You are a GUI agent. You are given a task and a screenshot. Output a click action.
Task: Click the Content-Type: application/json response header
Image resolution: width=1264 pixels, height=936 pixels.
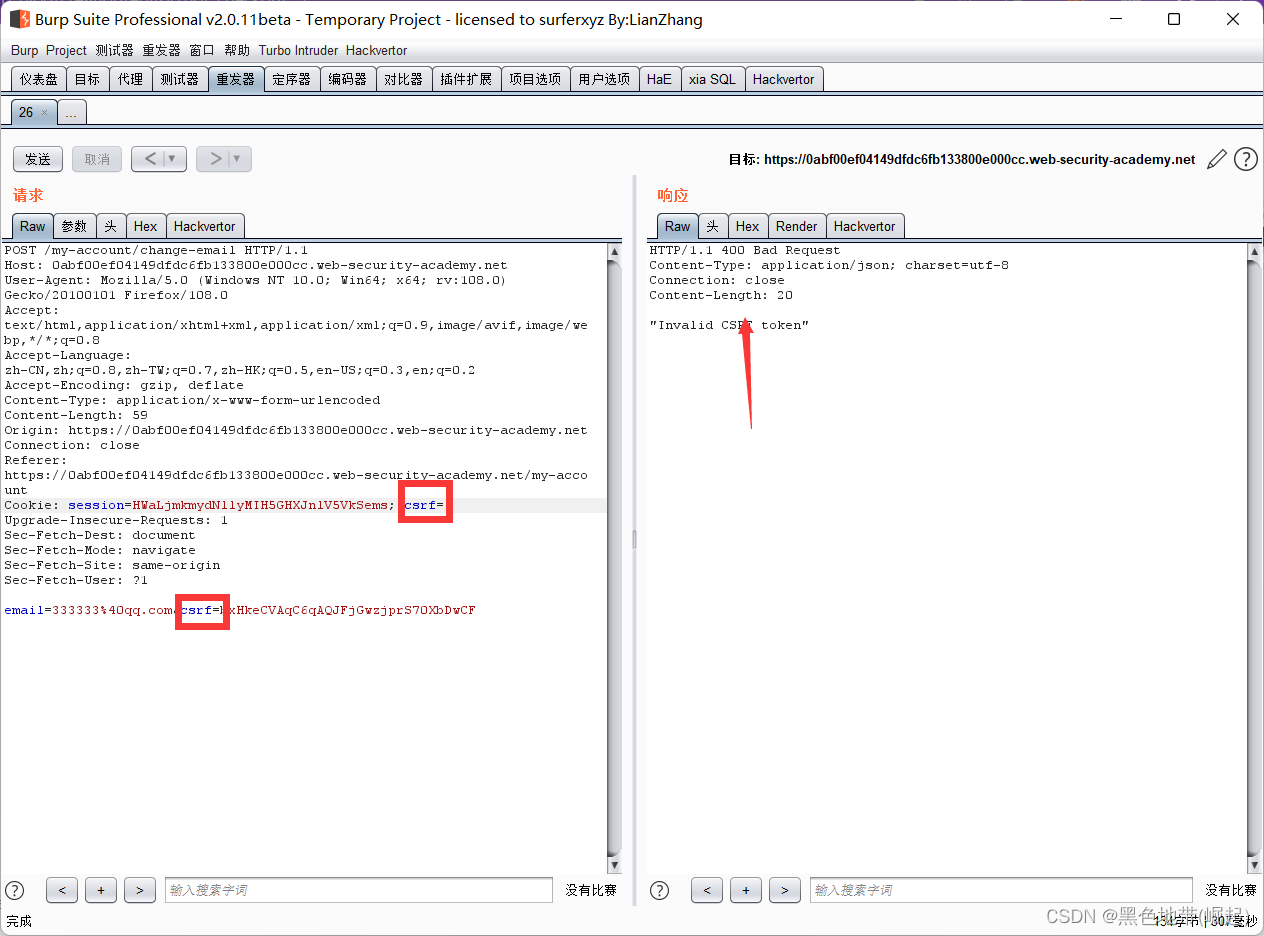click(829, 265)
